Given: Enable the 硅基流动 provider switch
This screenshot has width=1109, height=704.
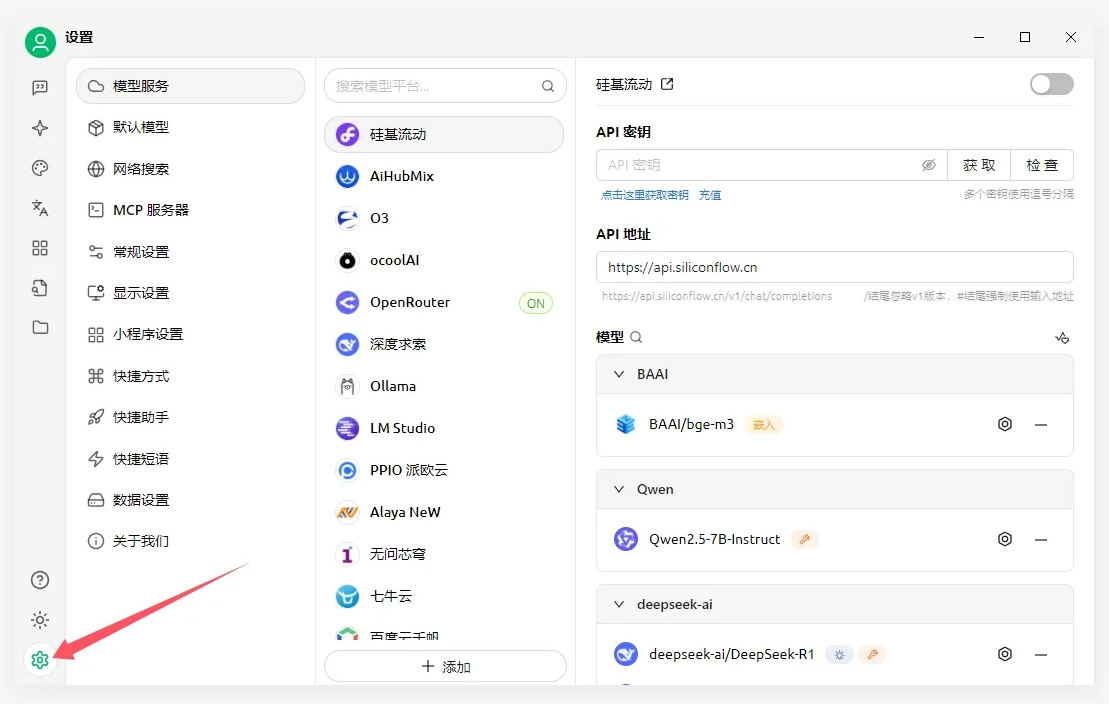Looking at the screenshot, I should point(1051,84).
